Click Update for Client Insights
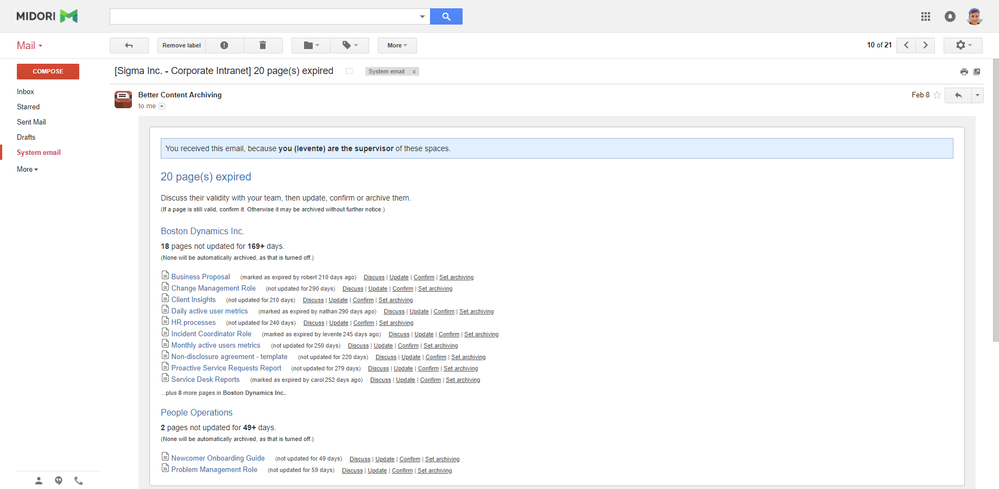Image resolution: width=999 pixels, height=489 pixels. point(338,300)
